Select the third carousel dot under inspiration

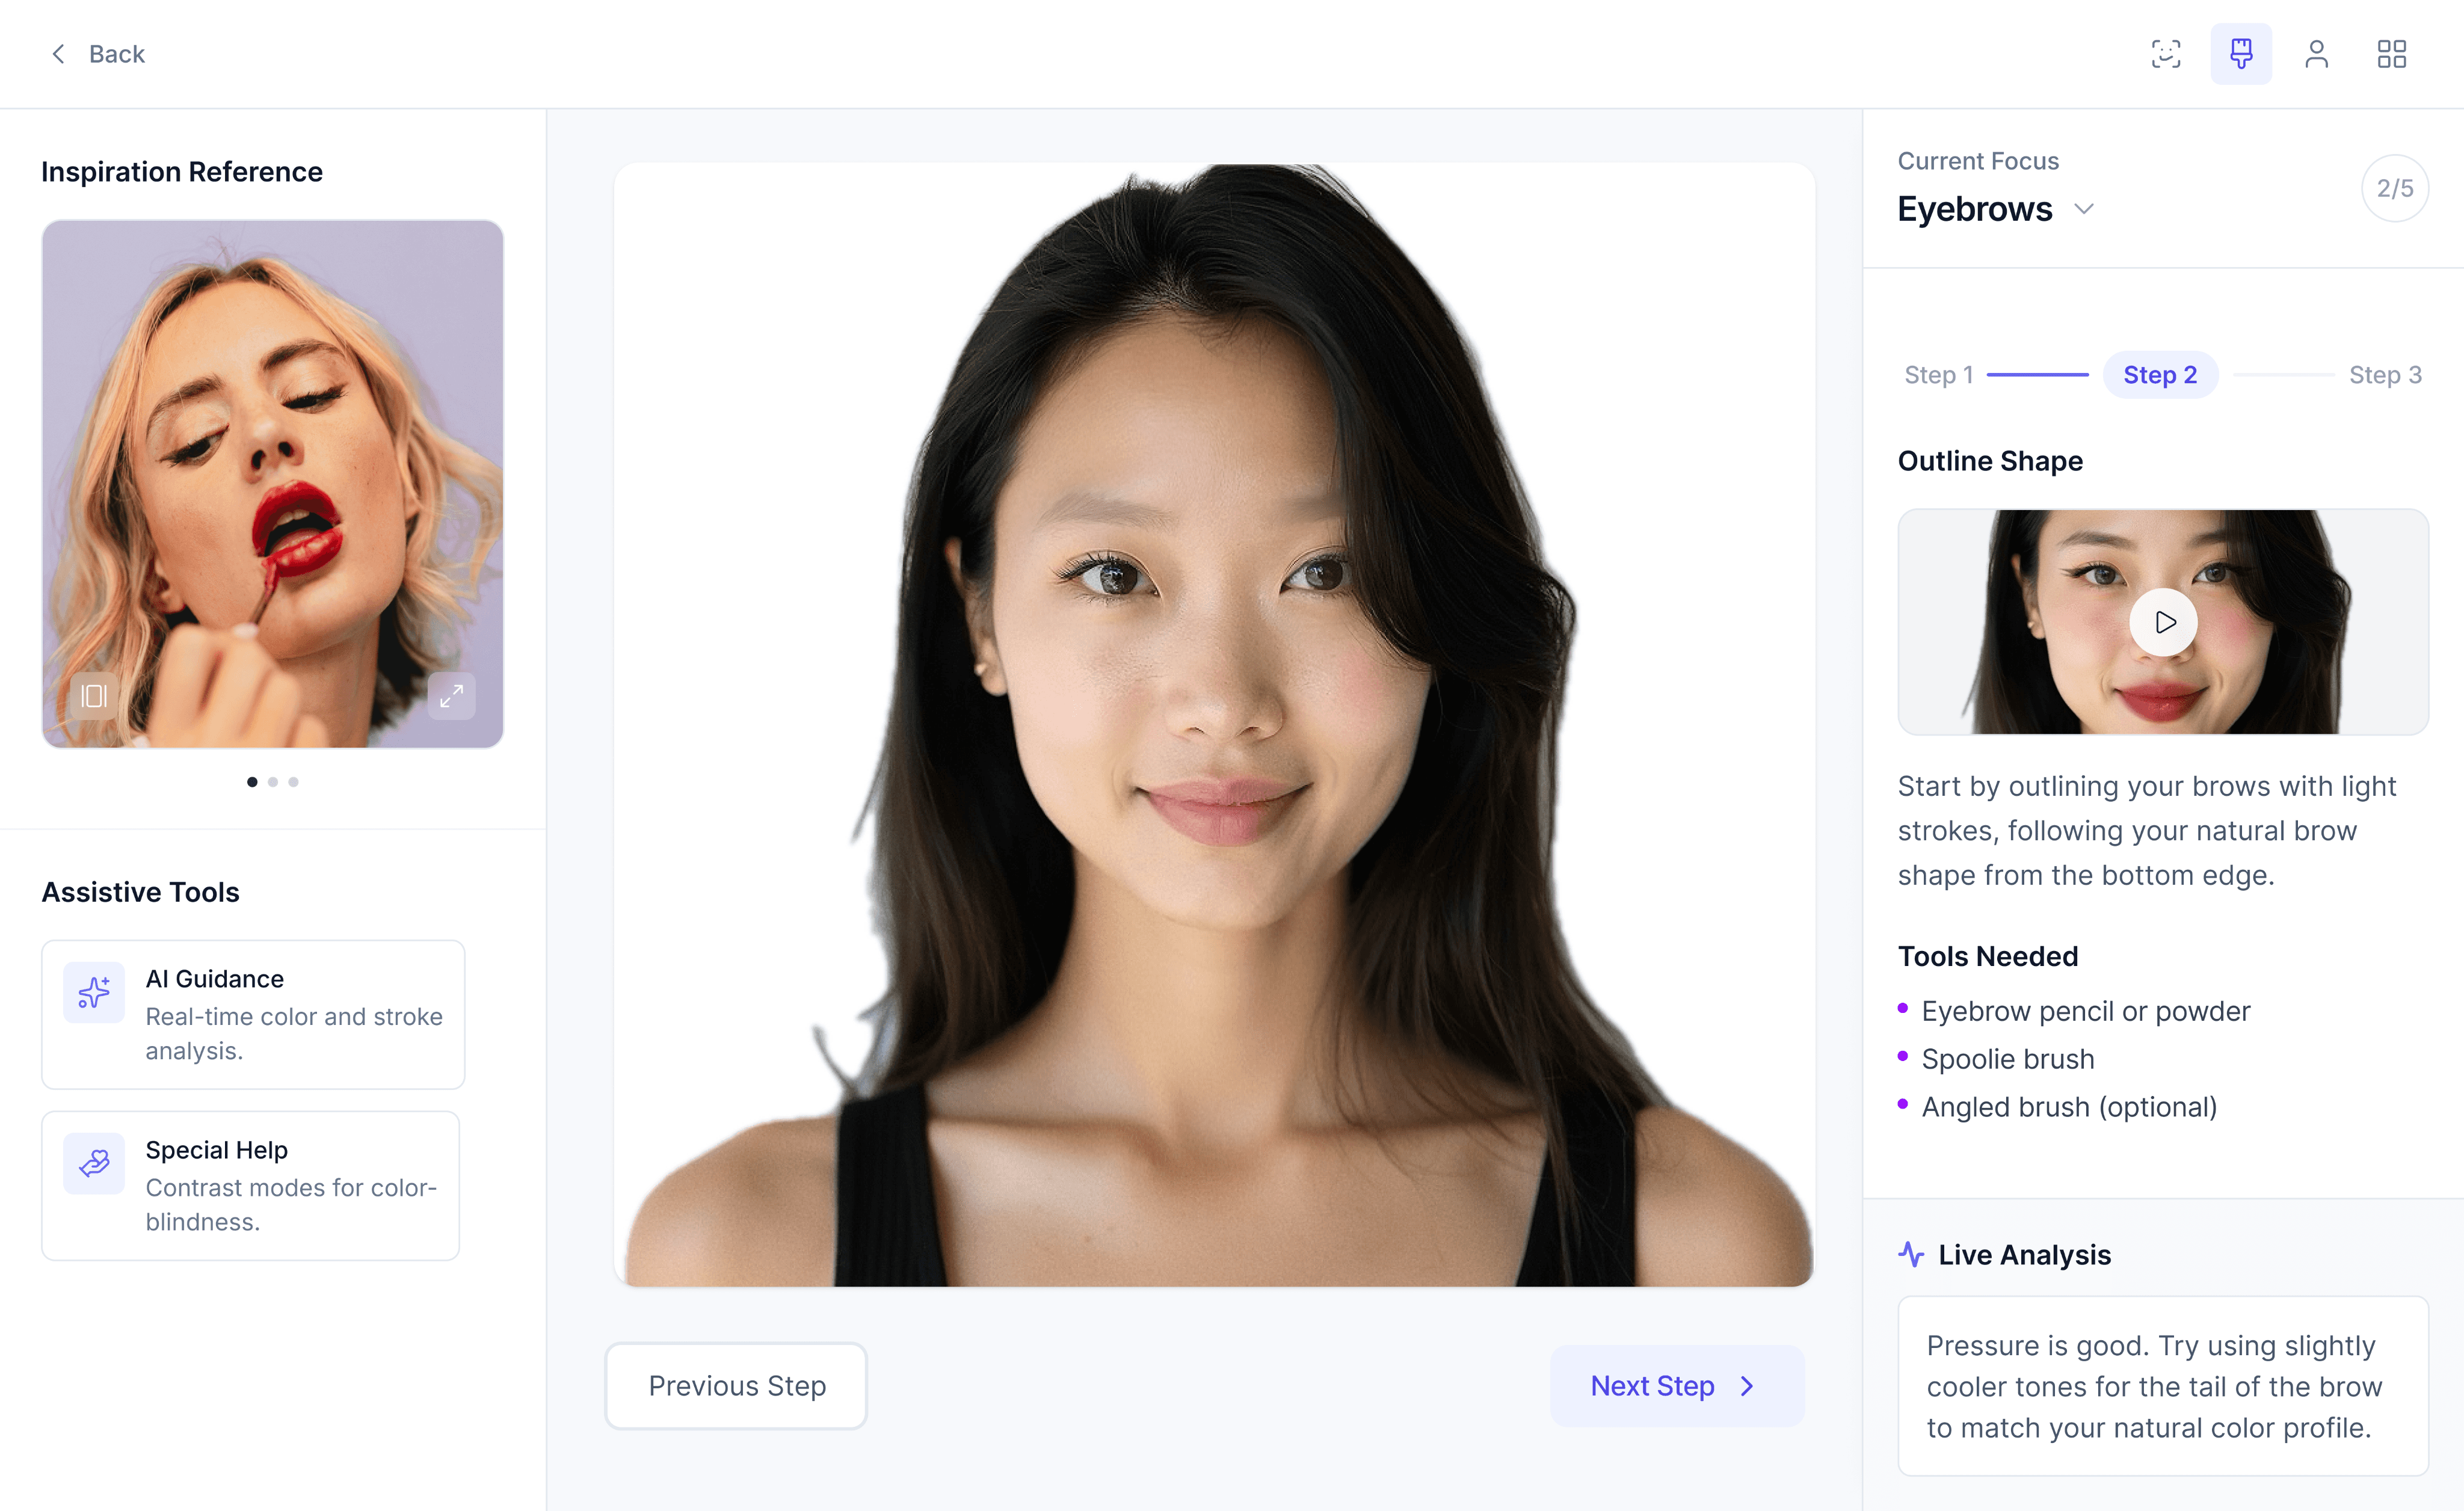click(x=293, y=782)
